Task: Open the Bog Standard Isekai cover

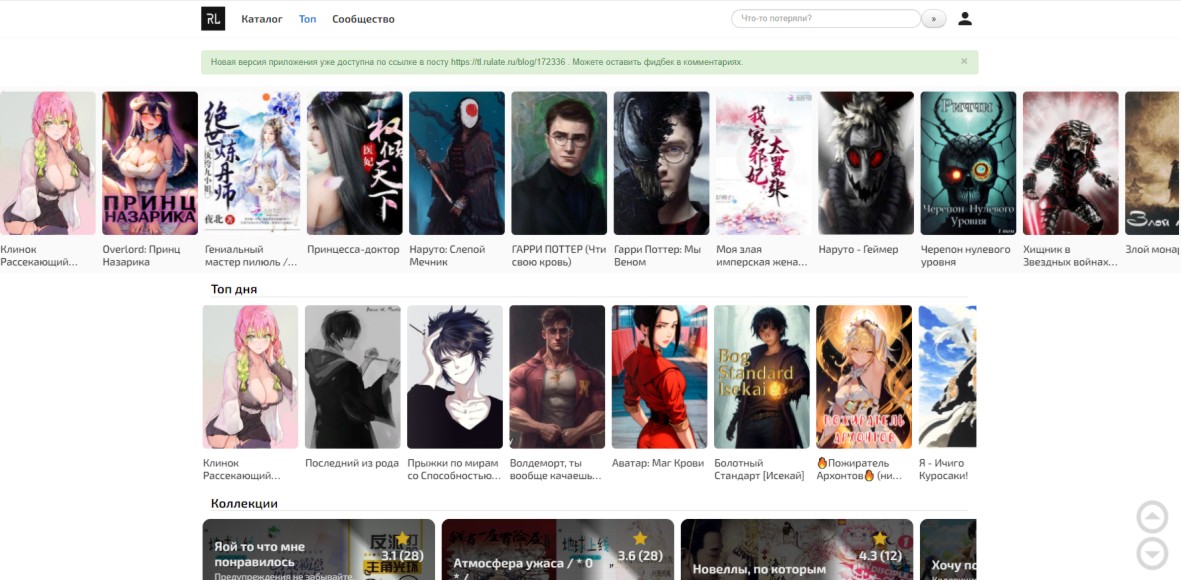Action: point(762,376)
